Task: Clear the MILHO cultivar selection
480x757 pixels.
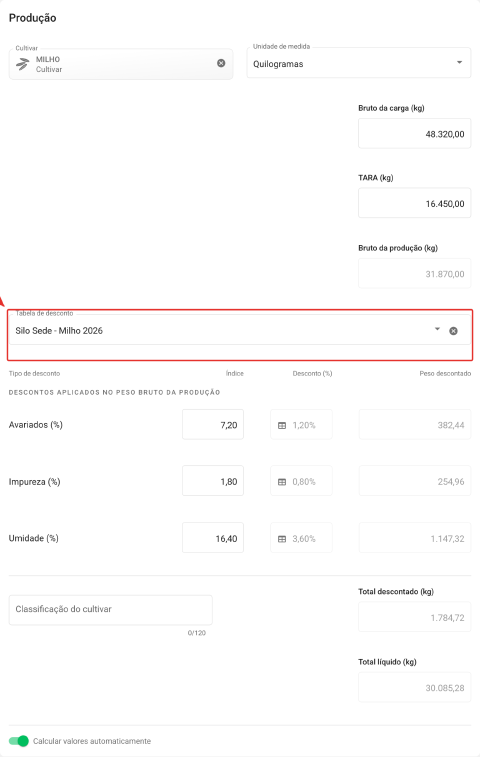Action: (x=221, y=63)
